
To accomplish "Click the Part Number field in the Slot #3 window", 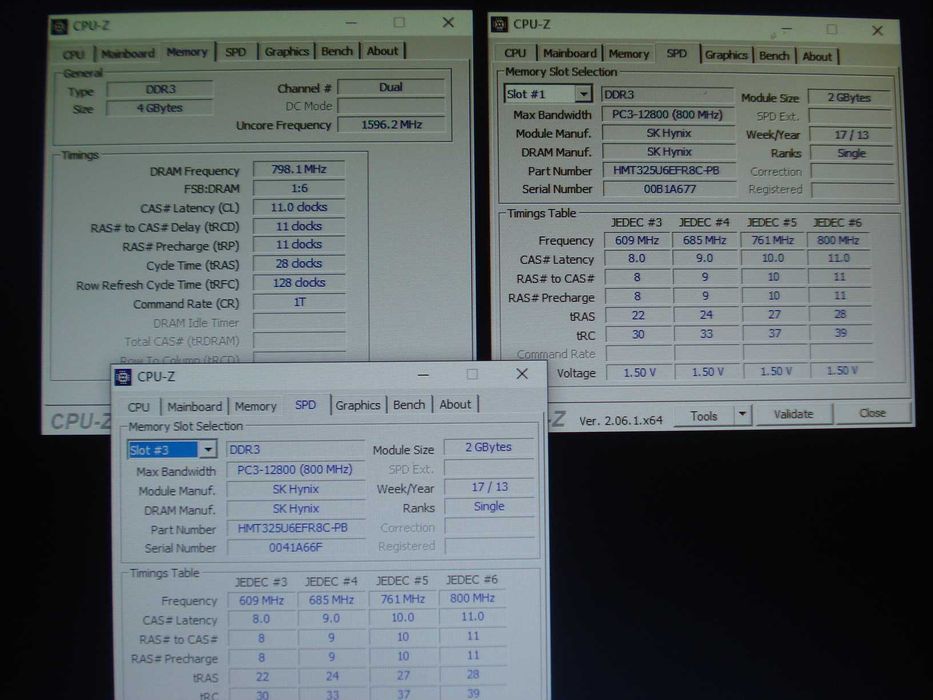I will (x=295, y=528).
